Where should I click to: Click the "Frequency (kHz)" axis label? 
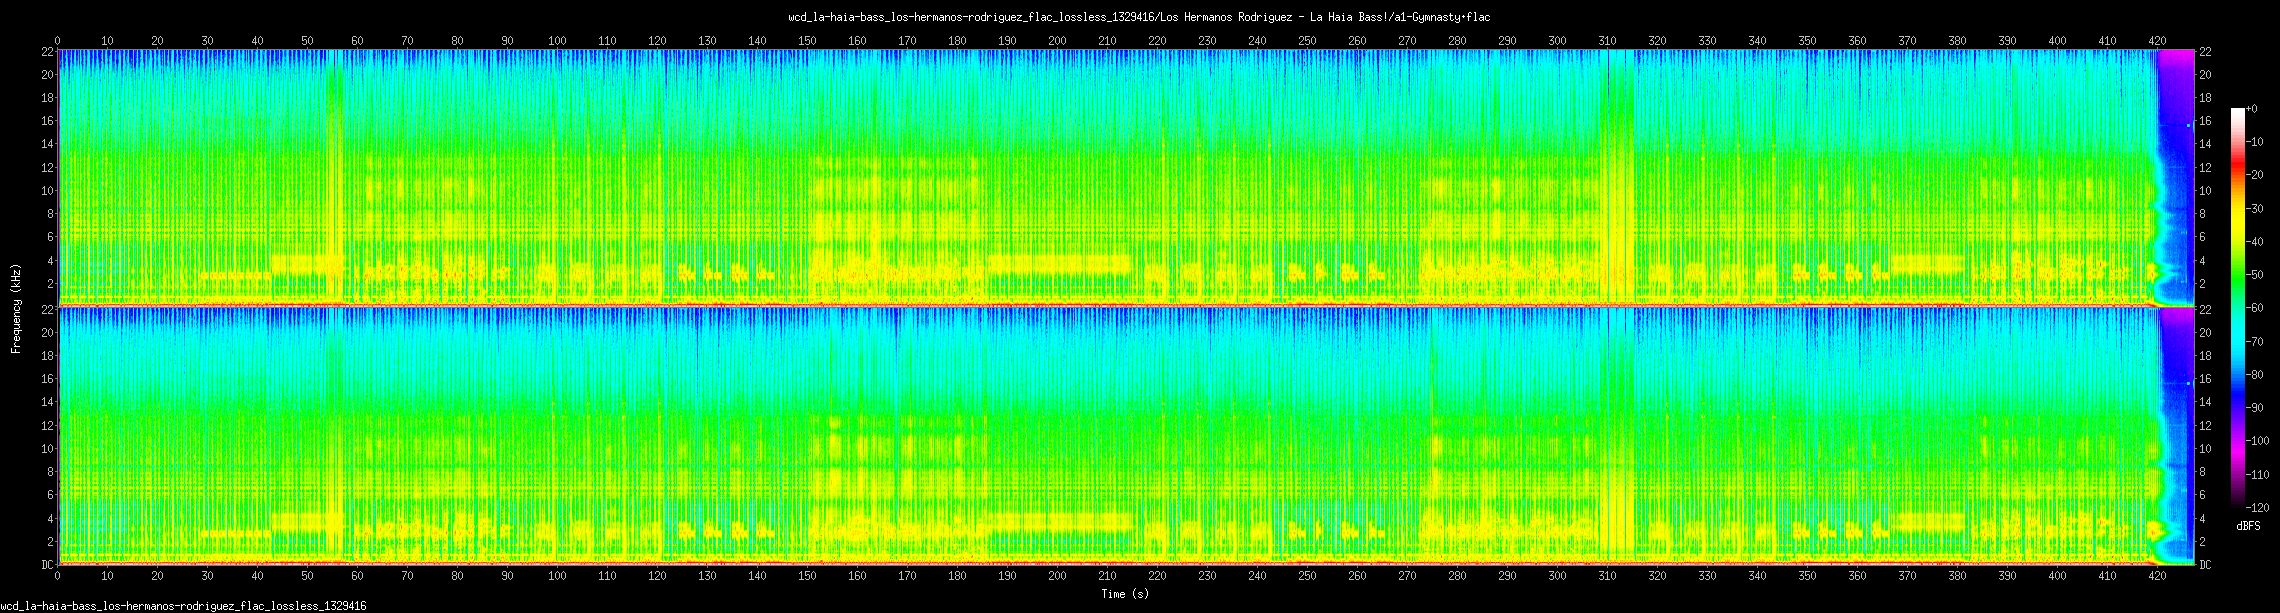tap(16, 307)
